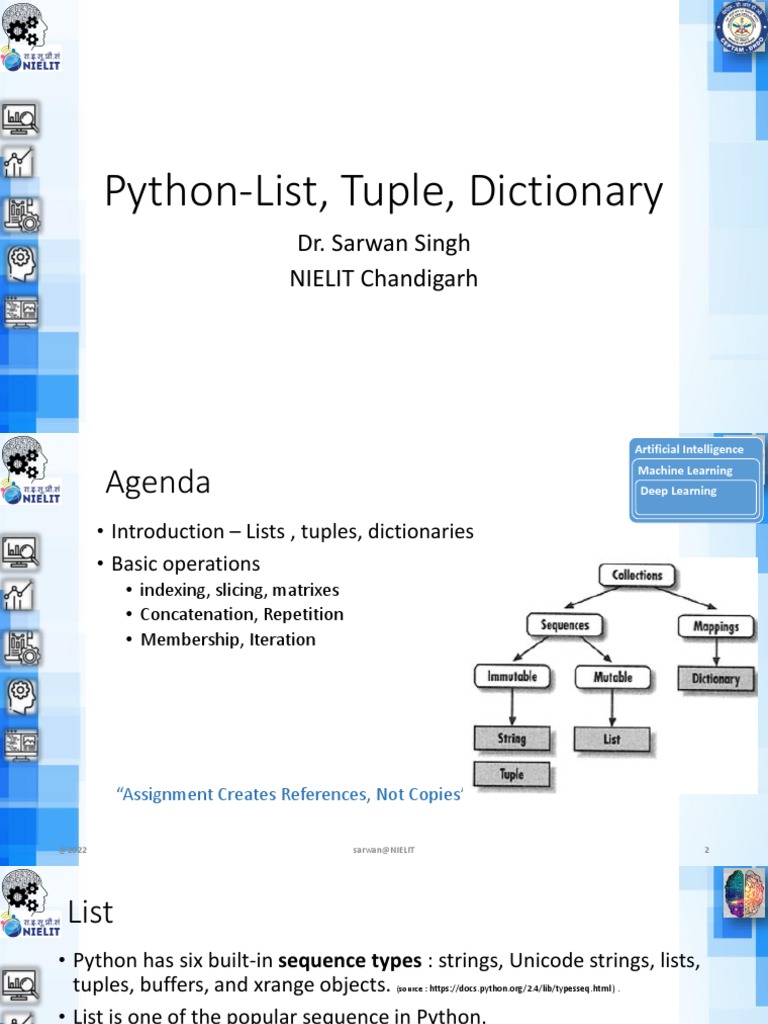Click the Mappings node in the diagram
768x1024 pixels.
point(716,627)
